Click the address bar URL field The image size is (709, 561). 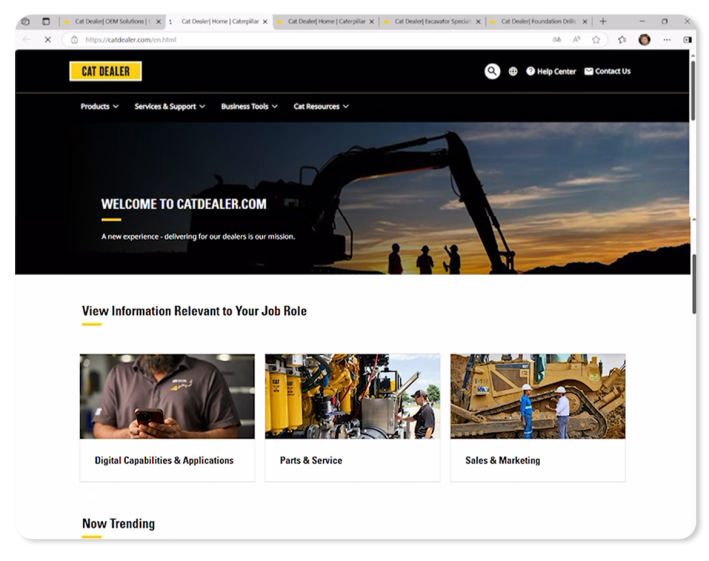(x=300, y=40)
